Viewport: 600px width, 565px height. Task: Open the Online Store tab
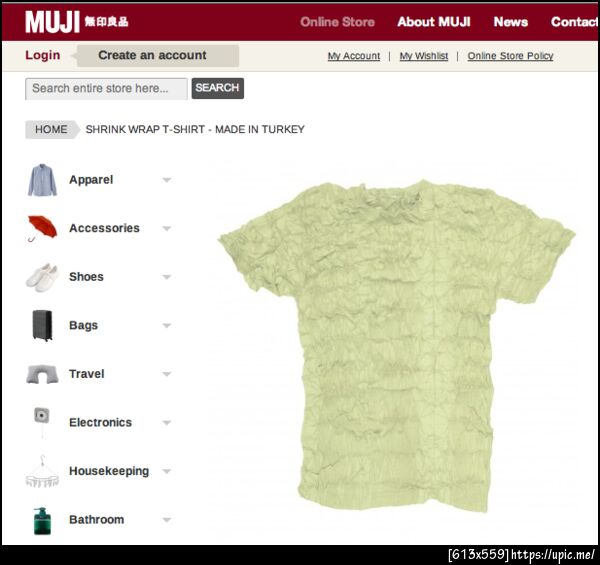[337, 22]
